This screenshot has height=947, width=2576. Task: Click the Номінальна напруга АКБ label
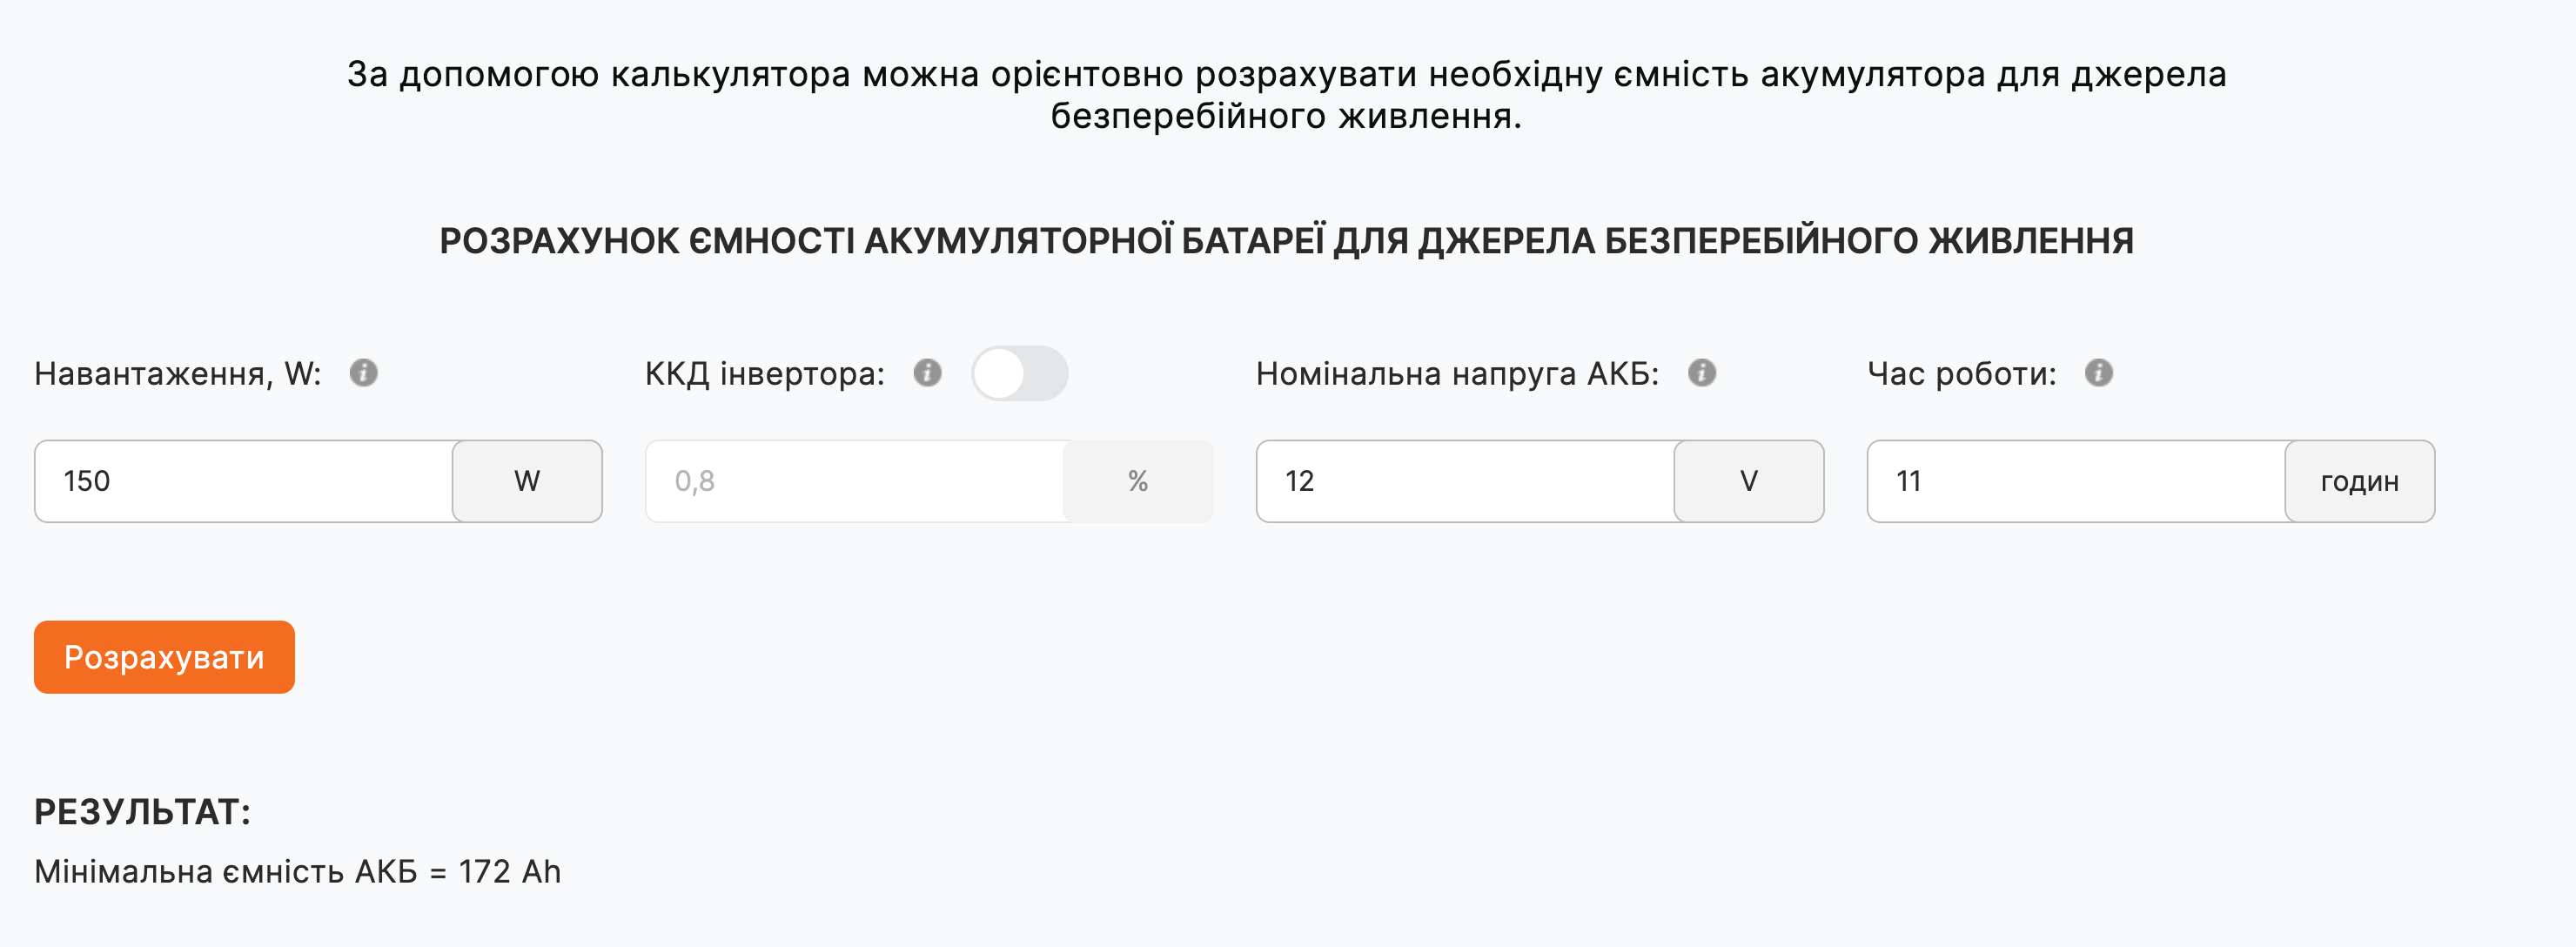pos(1457,374)
